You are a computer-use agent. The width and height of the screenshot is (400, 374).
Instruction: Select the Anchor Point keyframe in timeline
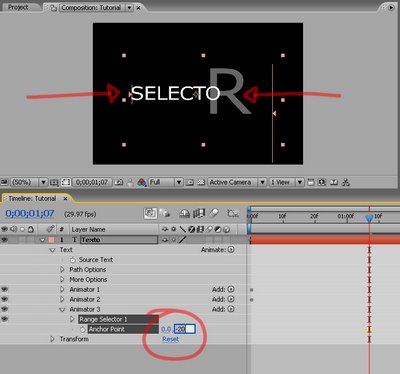(x=369, y=329)
